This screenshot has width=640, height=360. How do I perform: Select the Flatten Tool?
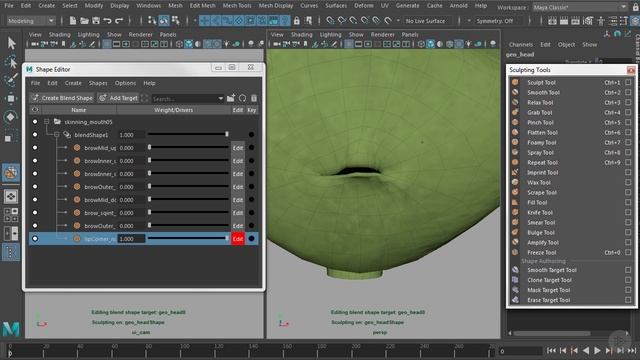coord(542,132)
